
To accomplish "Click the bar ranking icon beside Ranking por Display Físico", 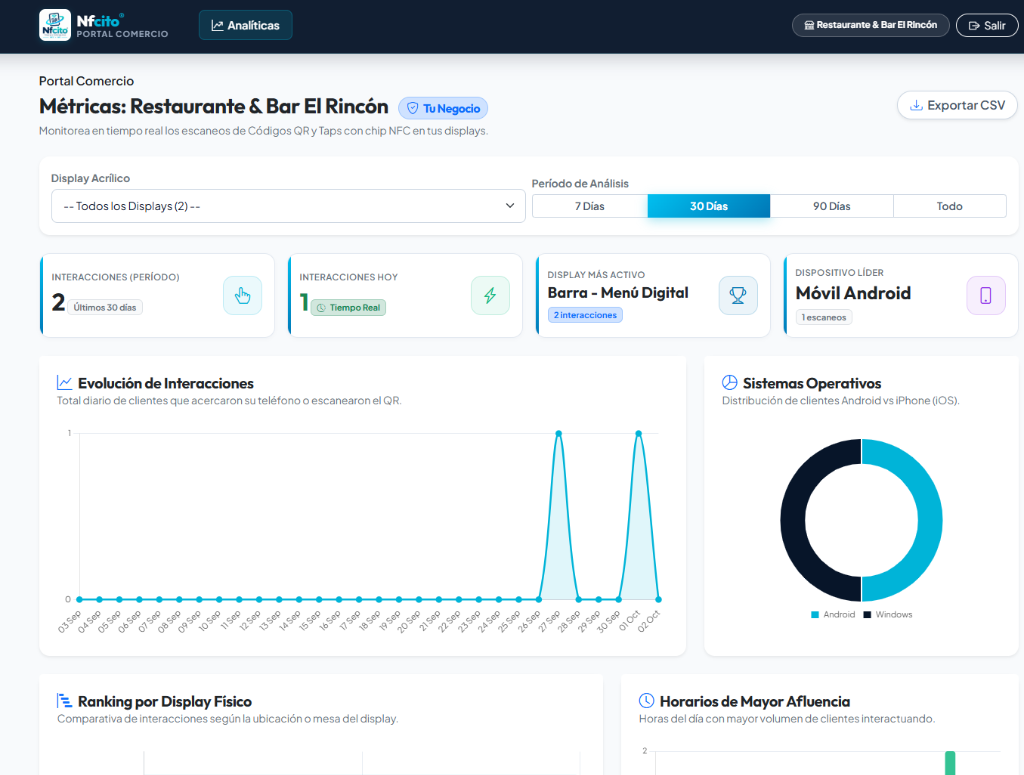I will click(x=64, y=701).
